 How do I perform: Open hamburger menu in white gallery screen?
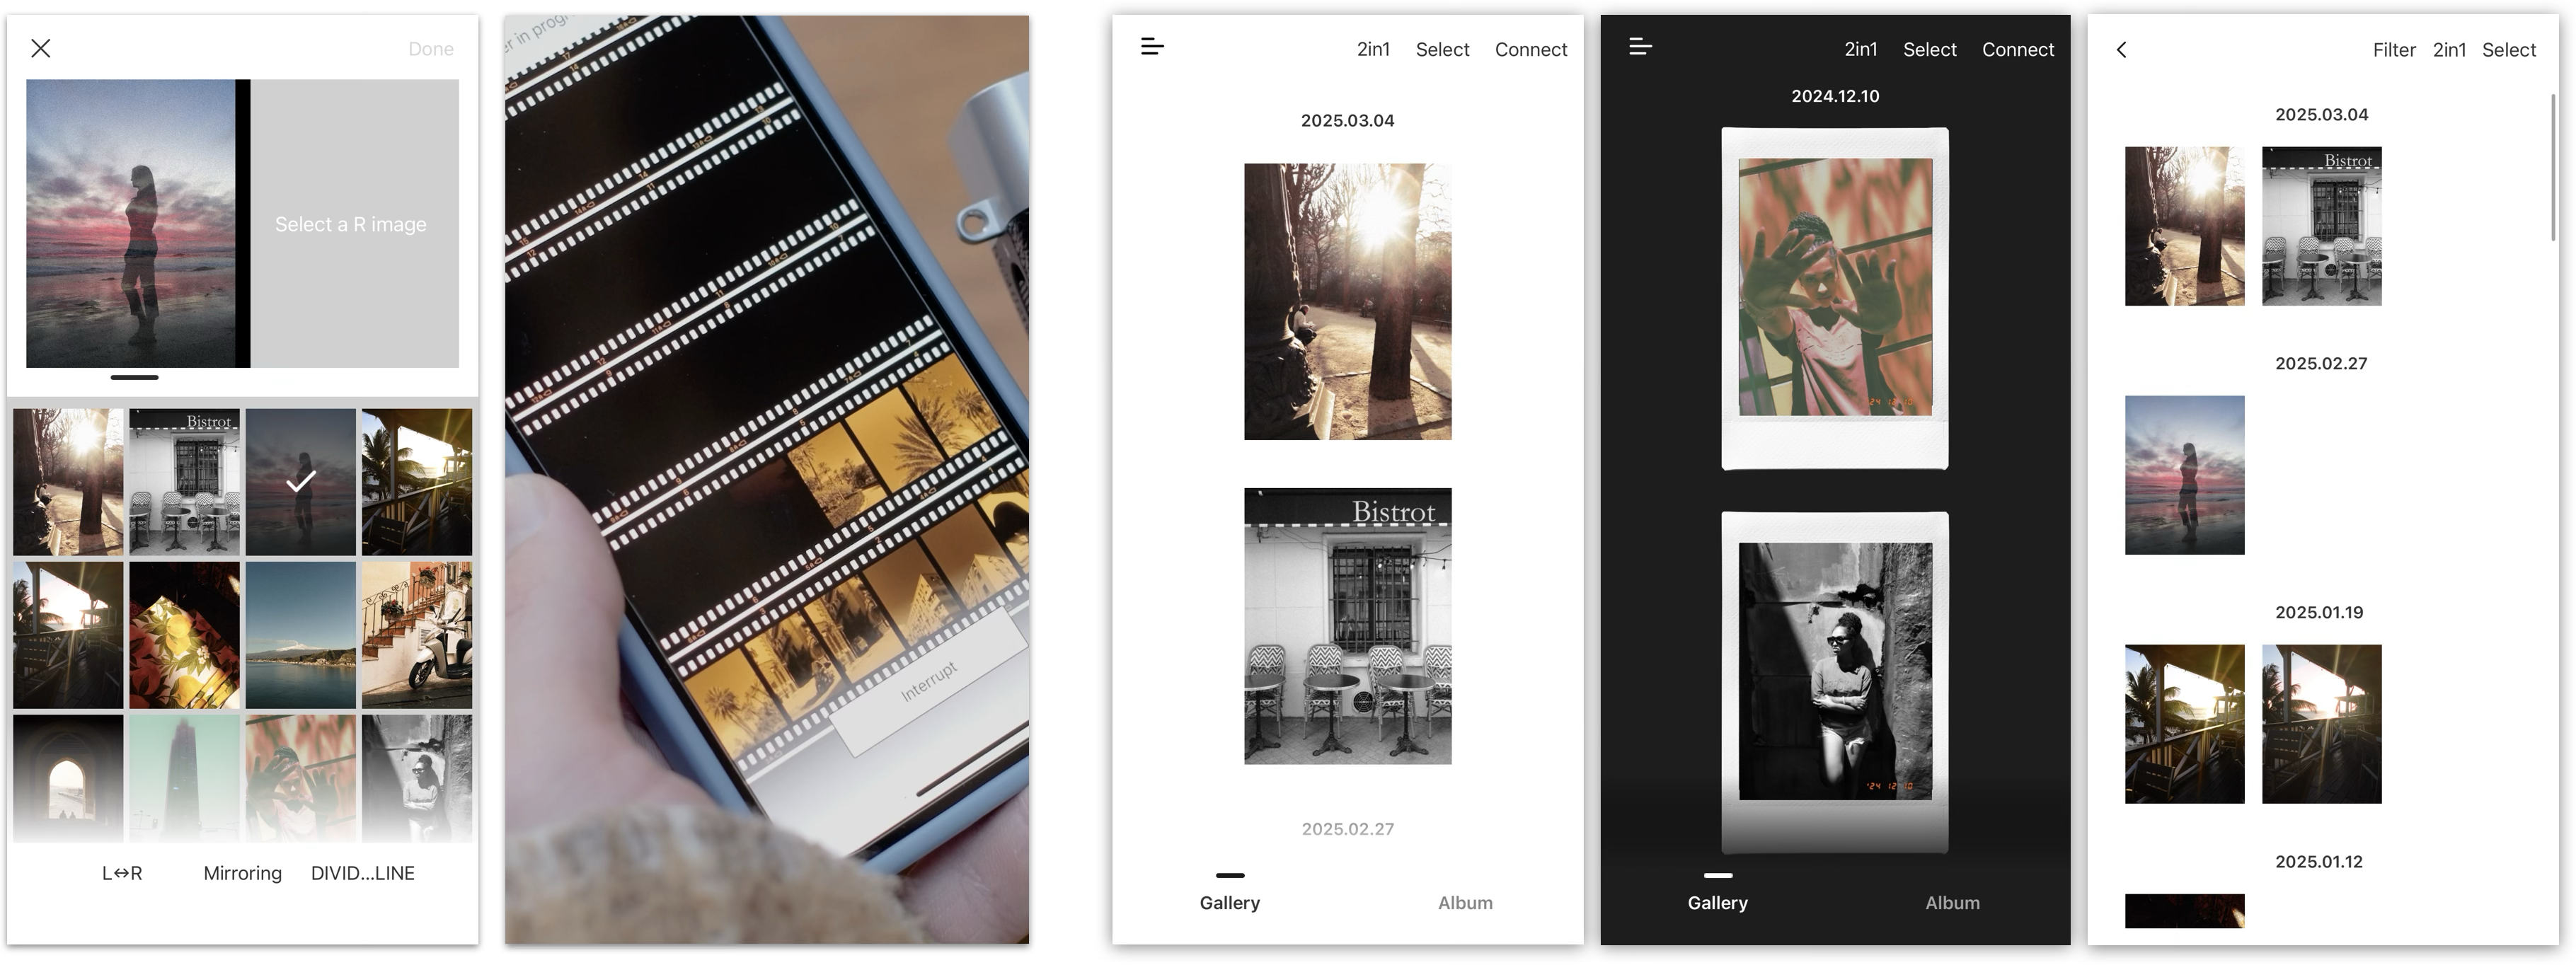pos(1152,46)
